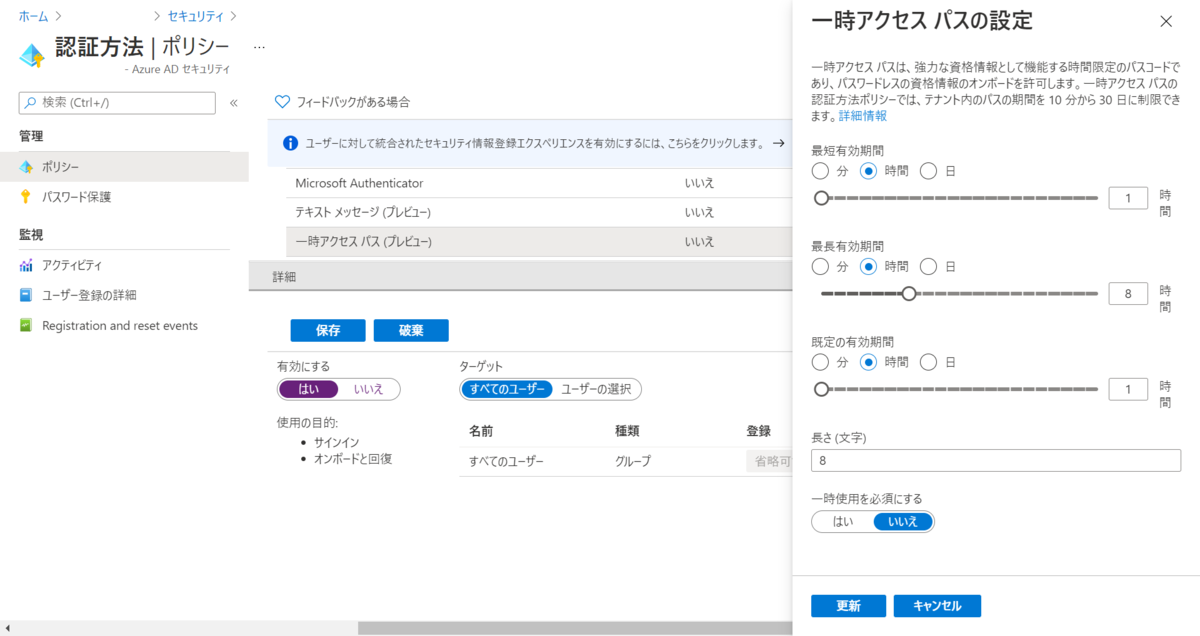Click the horizontal scrollbar at bottom

[x=575, y=628]
